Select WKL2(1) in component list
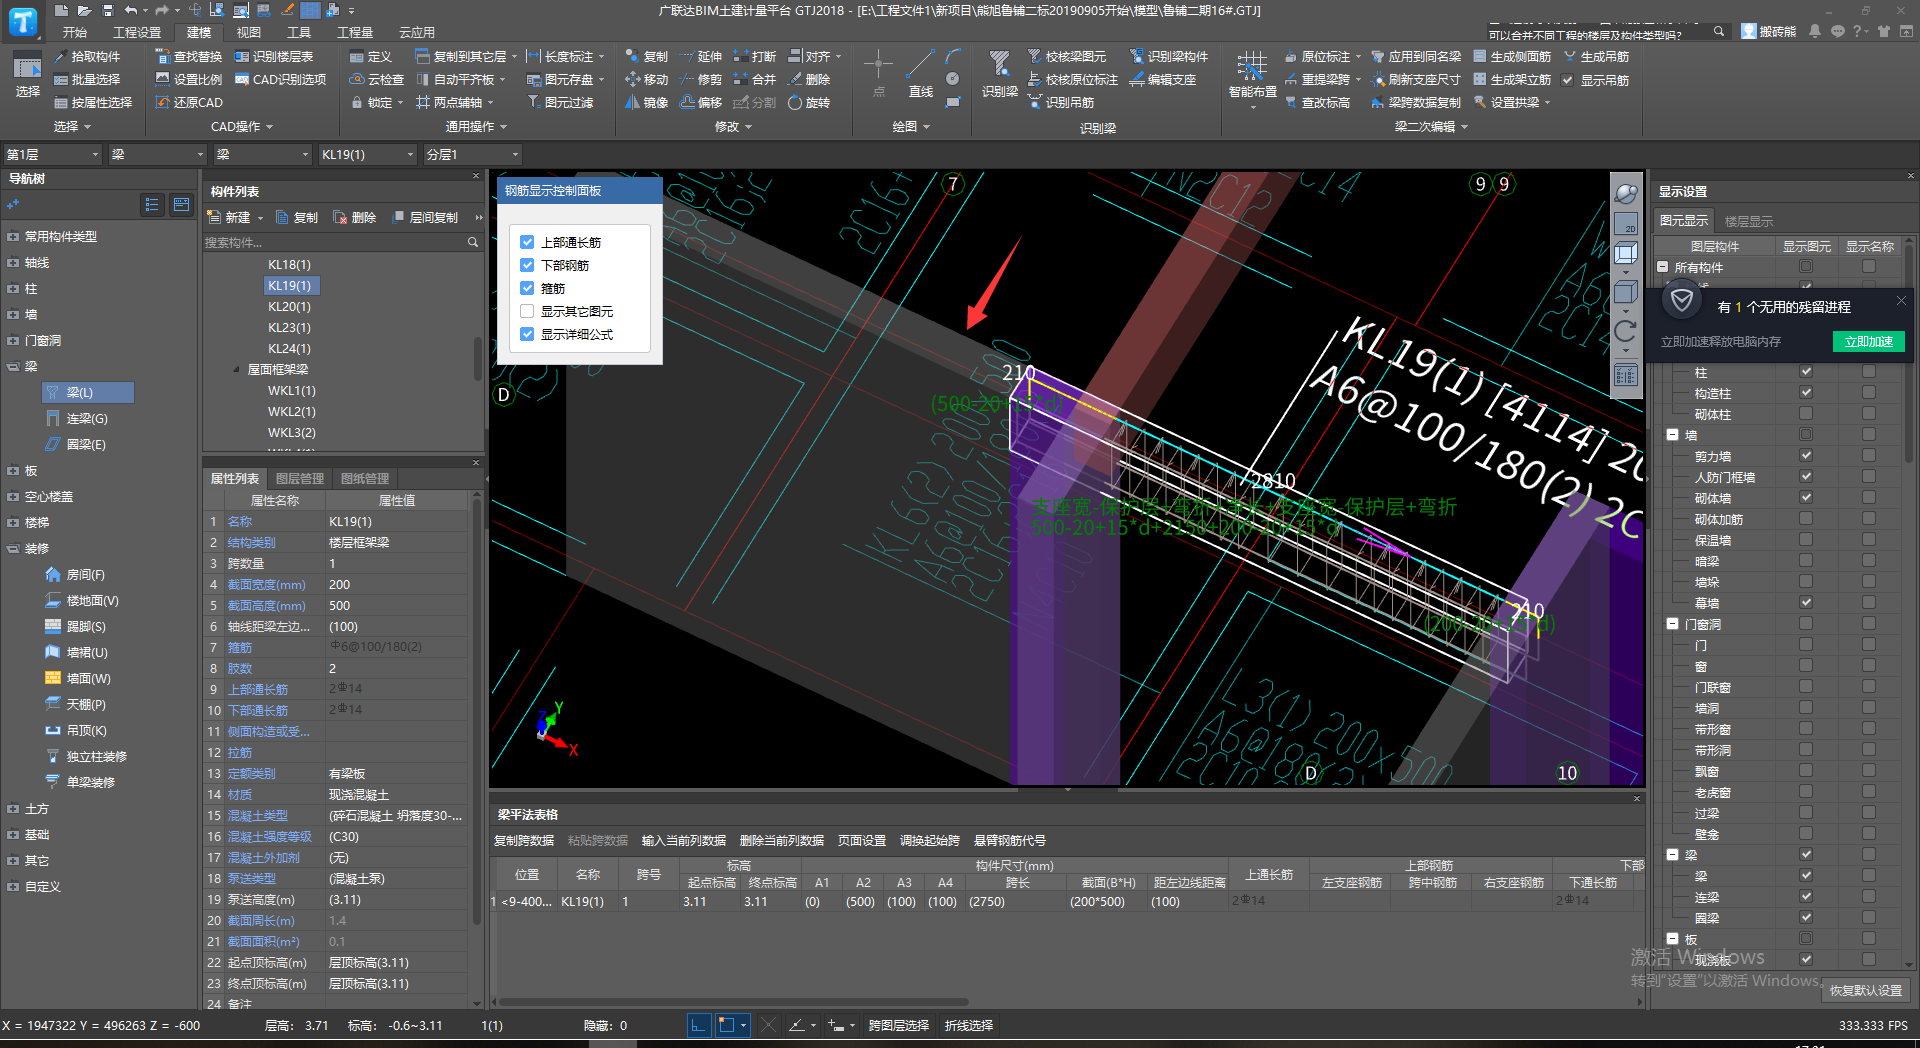Image resolution: width=1920 pixels, height=1048 pixels. [x=292, y=412]
